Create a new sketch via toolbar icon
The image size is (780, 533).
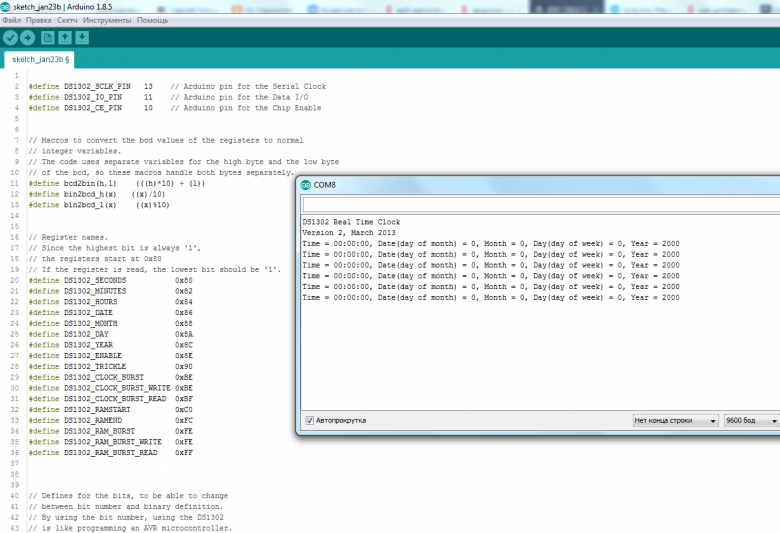48,38
